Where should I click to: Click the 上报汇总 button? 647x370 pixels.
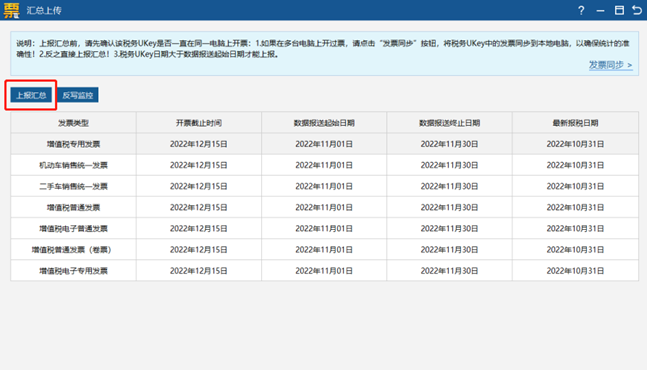(x=31, y=95)
